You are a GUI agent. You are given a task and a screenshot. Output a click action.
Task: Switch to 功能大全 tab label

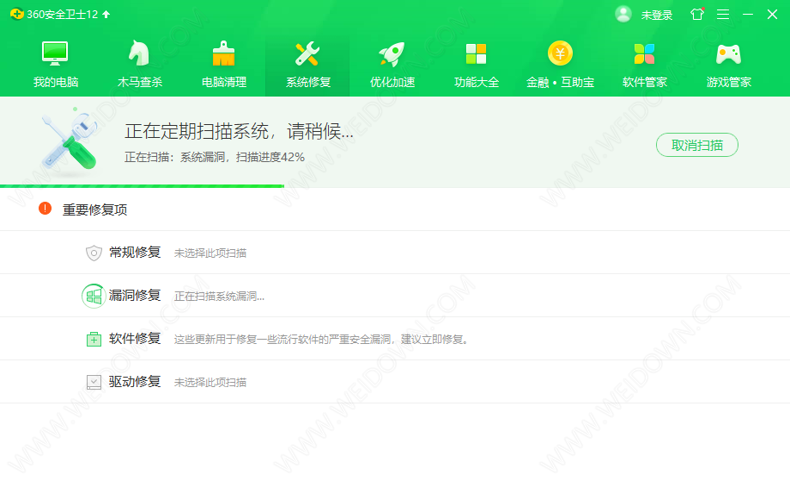476,82
